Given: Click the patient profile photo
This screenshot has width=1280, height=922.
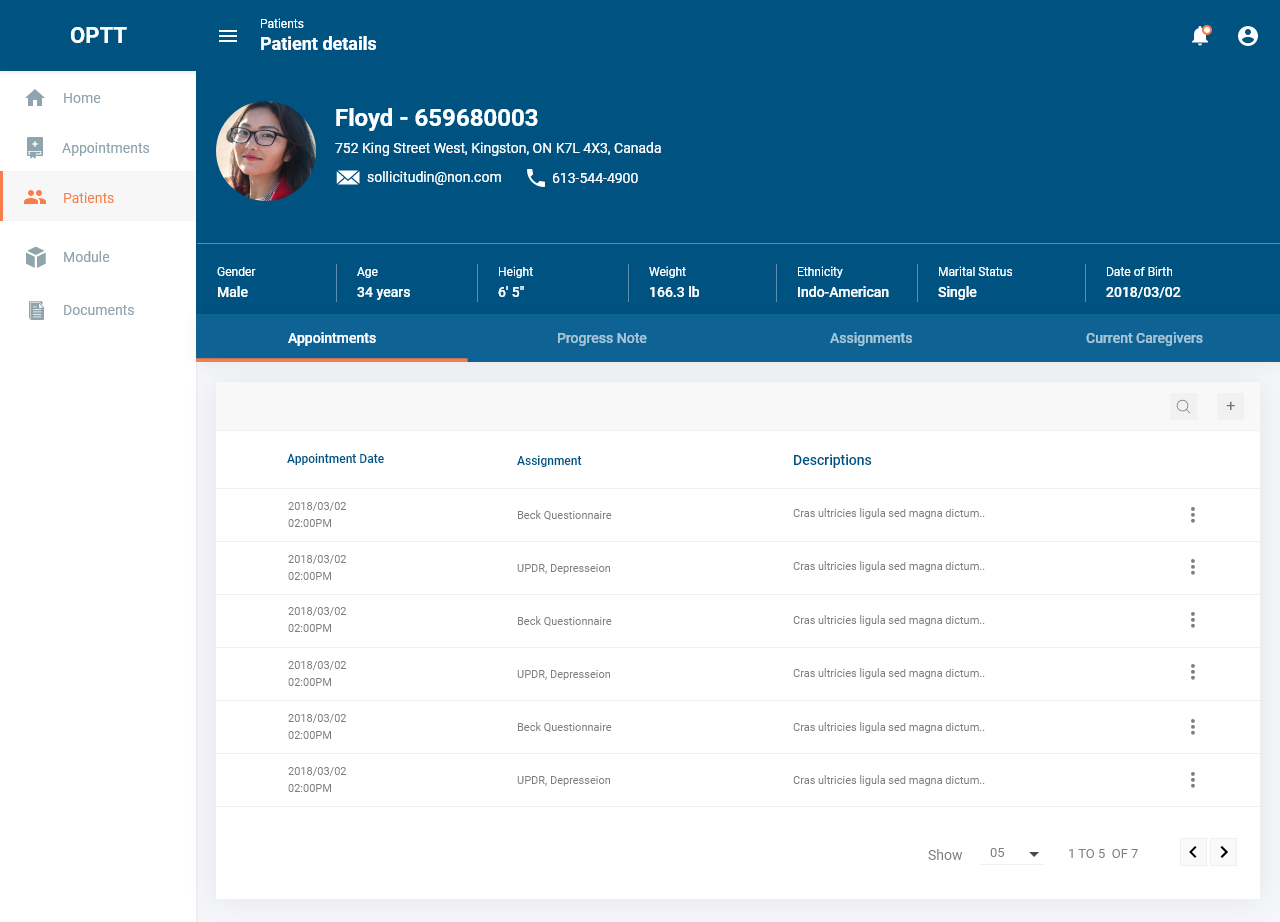Looking at the screenshot, I should point(266,151).
